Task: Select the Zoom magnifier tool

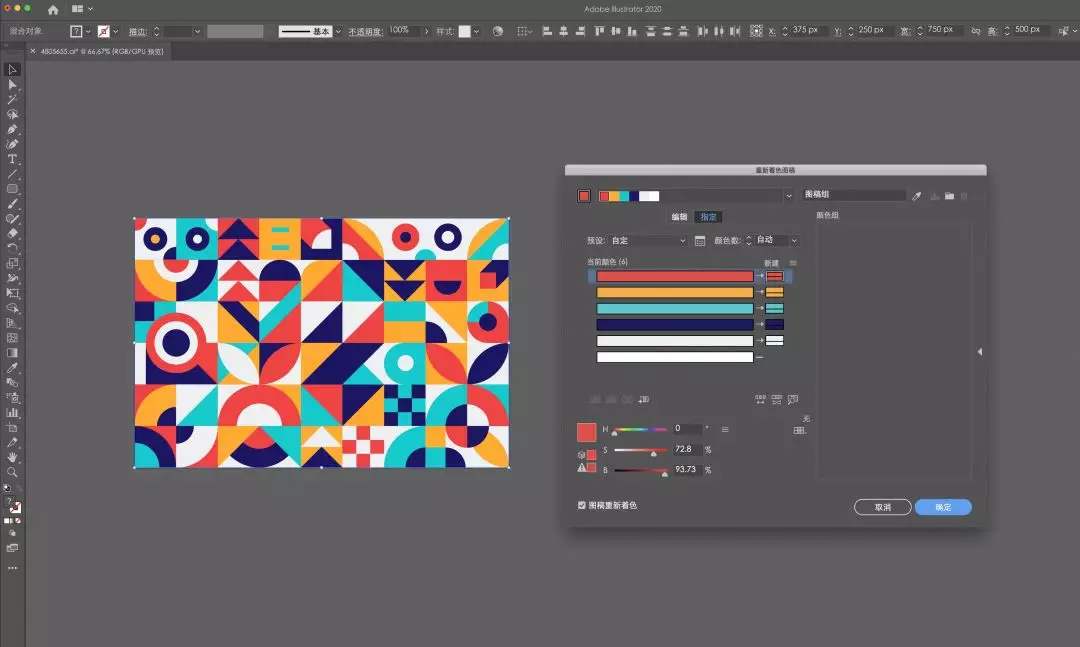Action: click(13, 472)
